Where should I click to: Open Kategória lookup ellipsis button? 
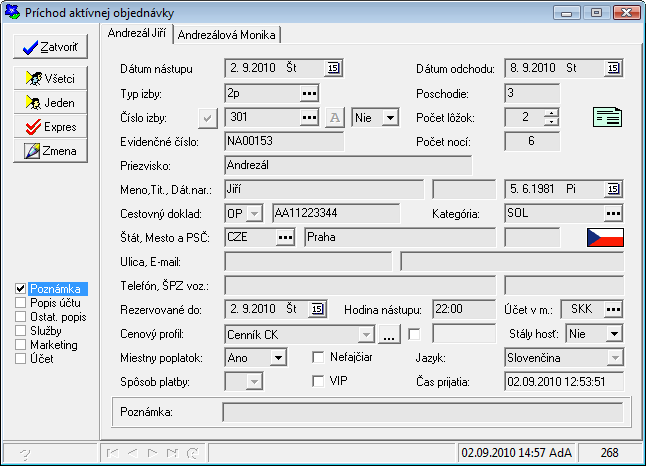[x=613, y=213]
